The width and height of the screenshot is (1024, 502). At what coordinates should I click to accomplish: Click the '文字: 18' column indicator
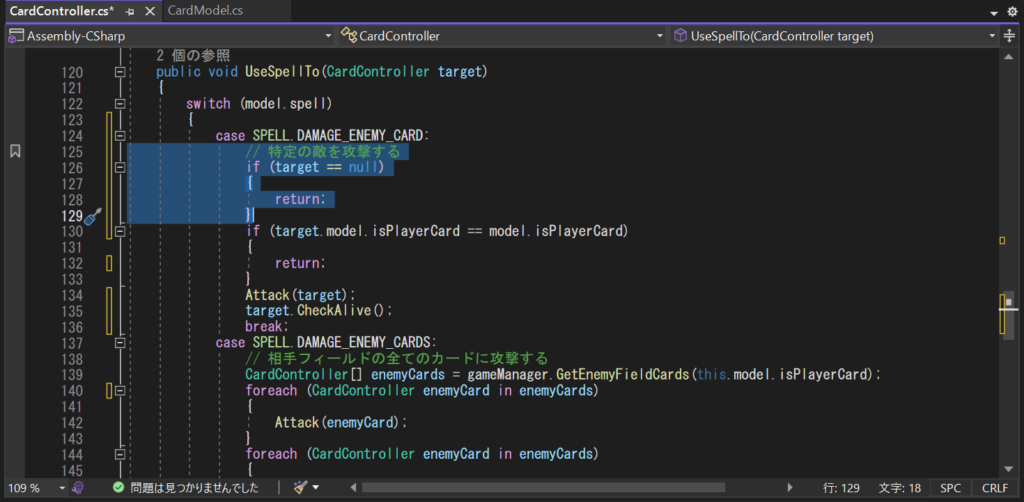(x=900, y=488)
